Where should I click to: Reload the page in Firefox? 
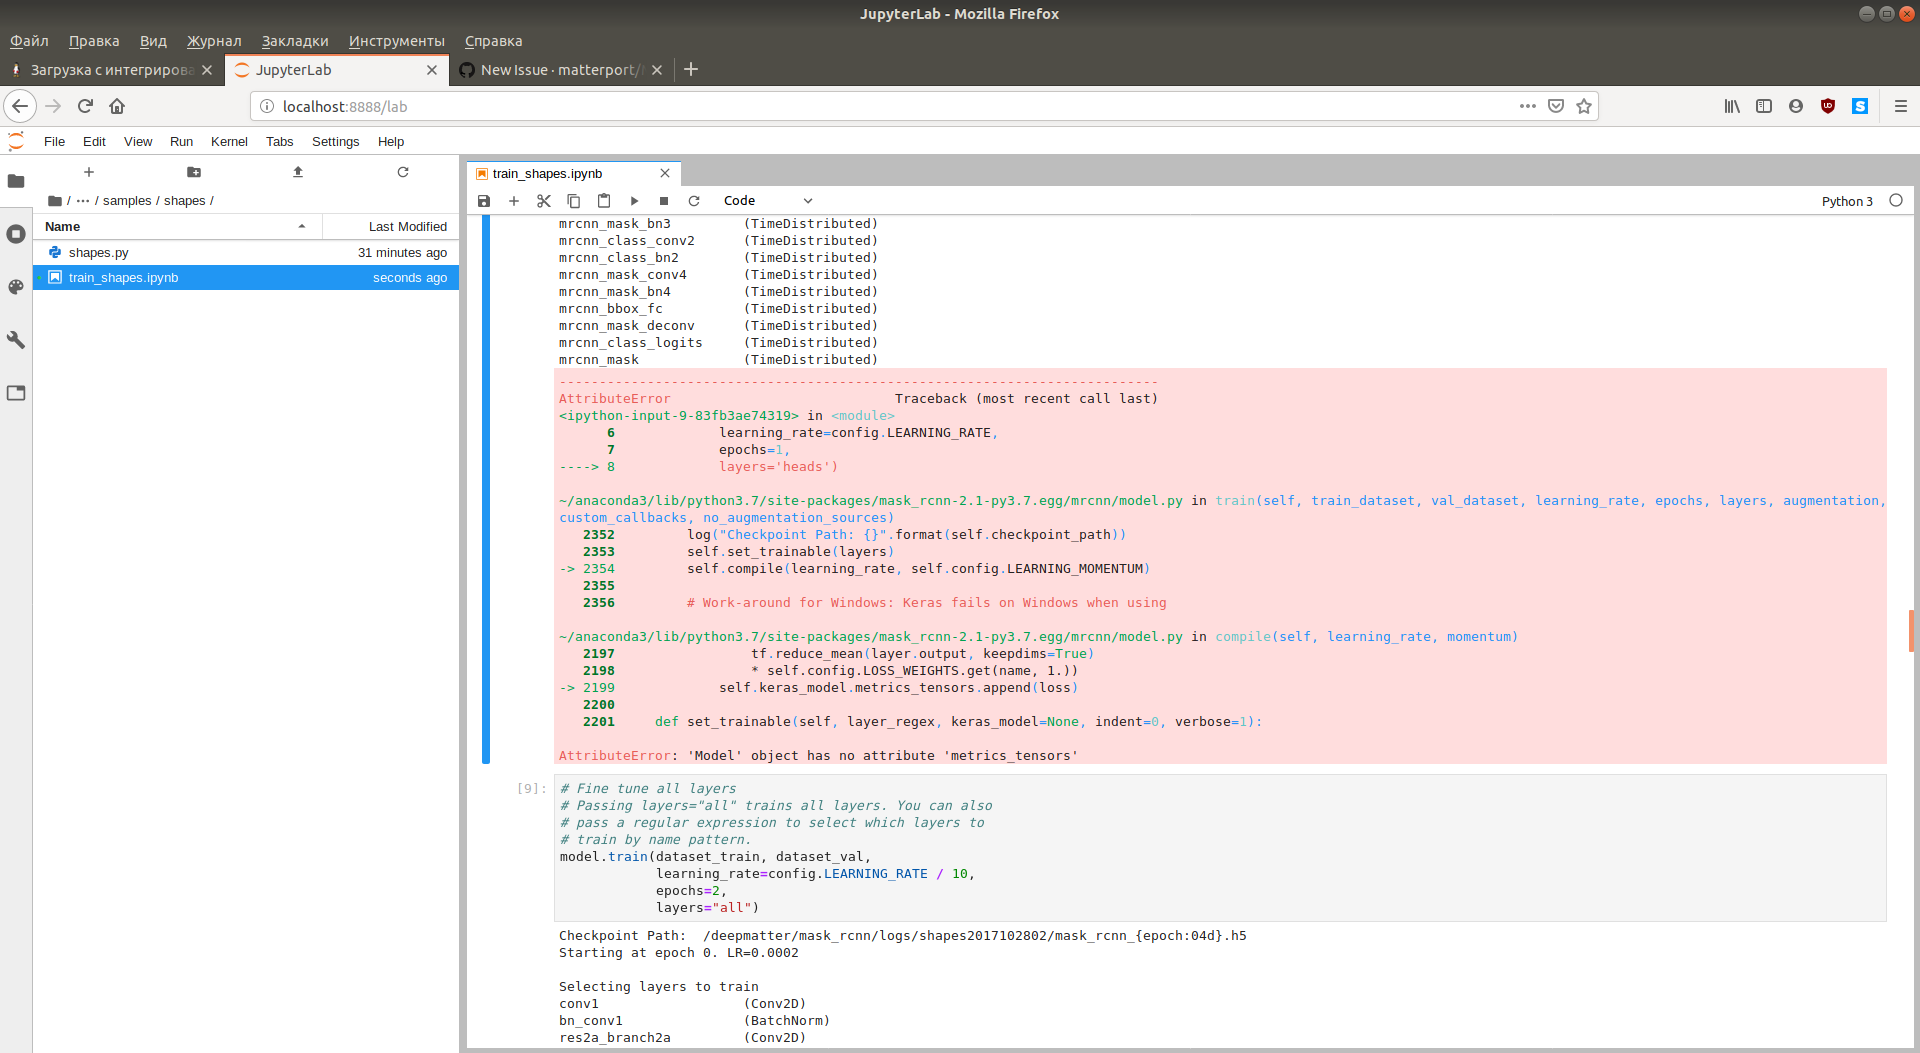click(85, 106)
